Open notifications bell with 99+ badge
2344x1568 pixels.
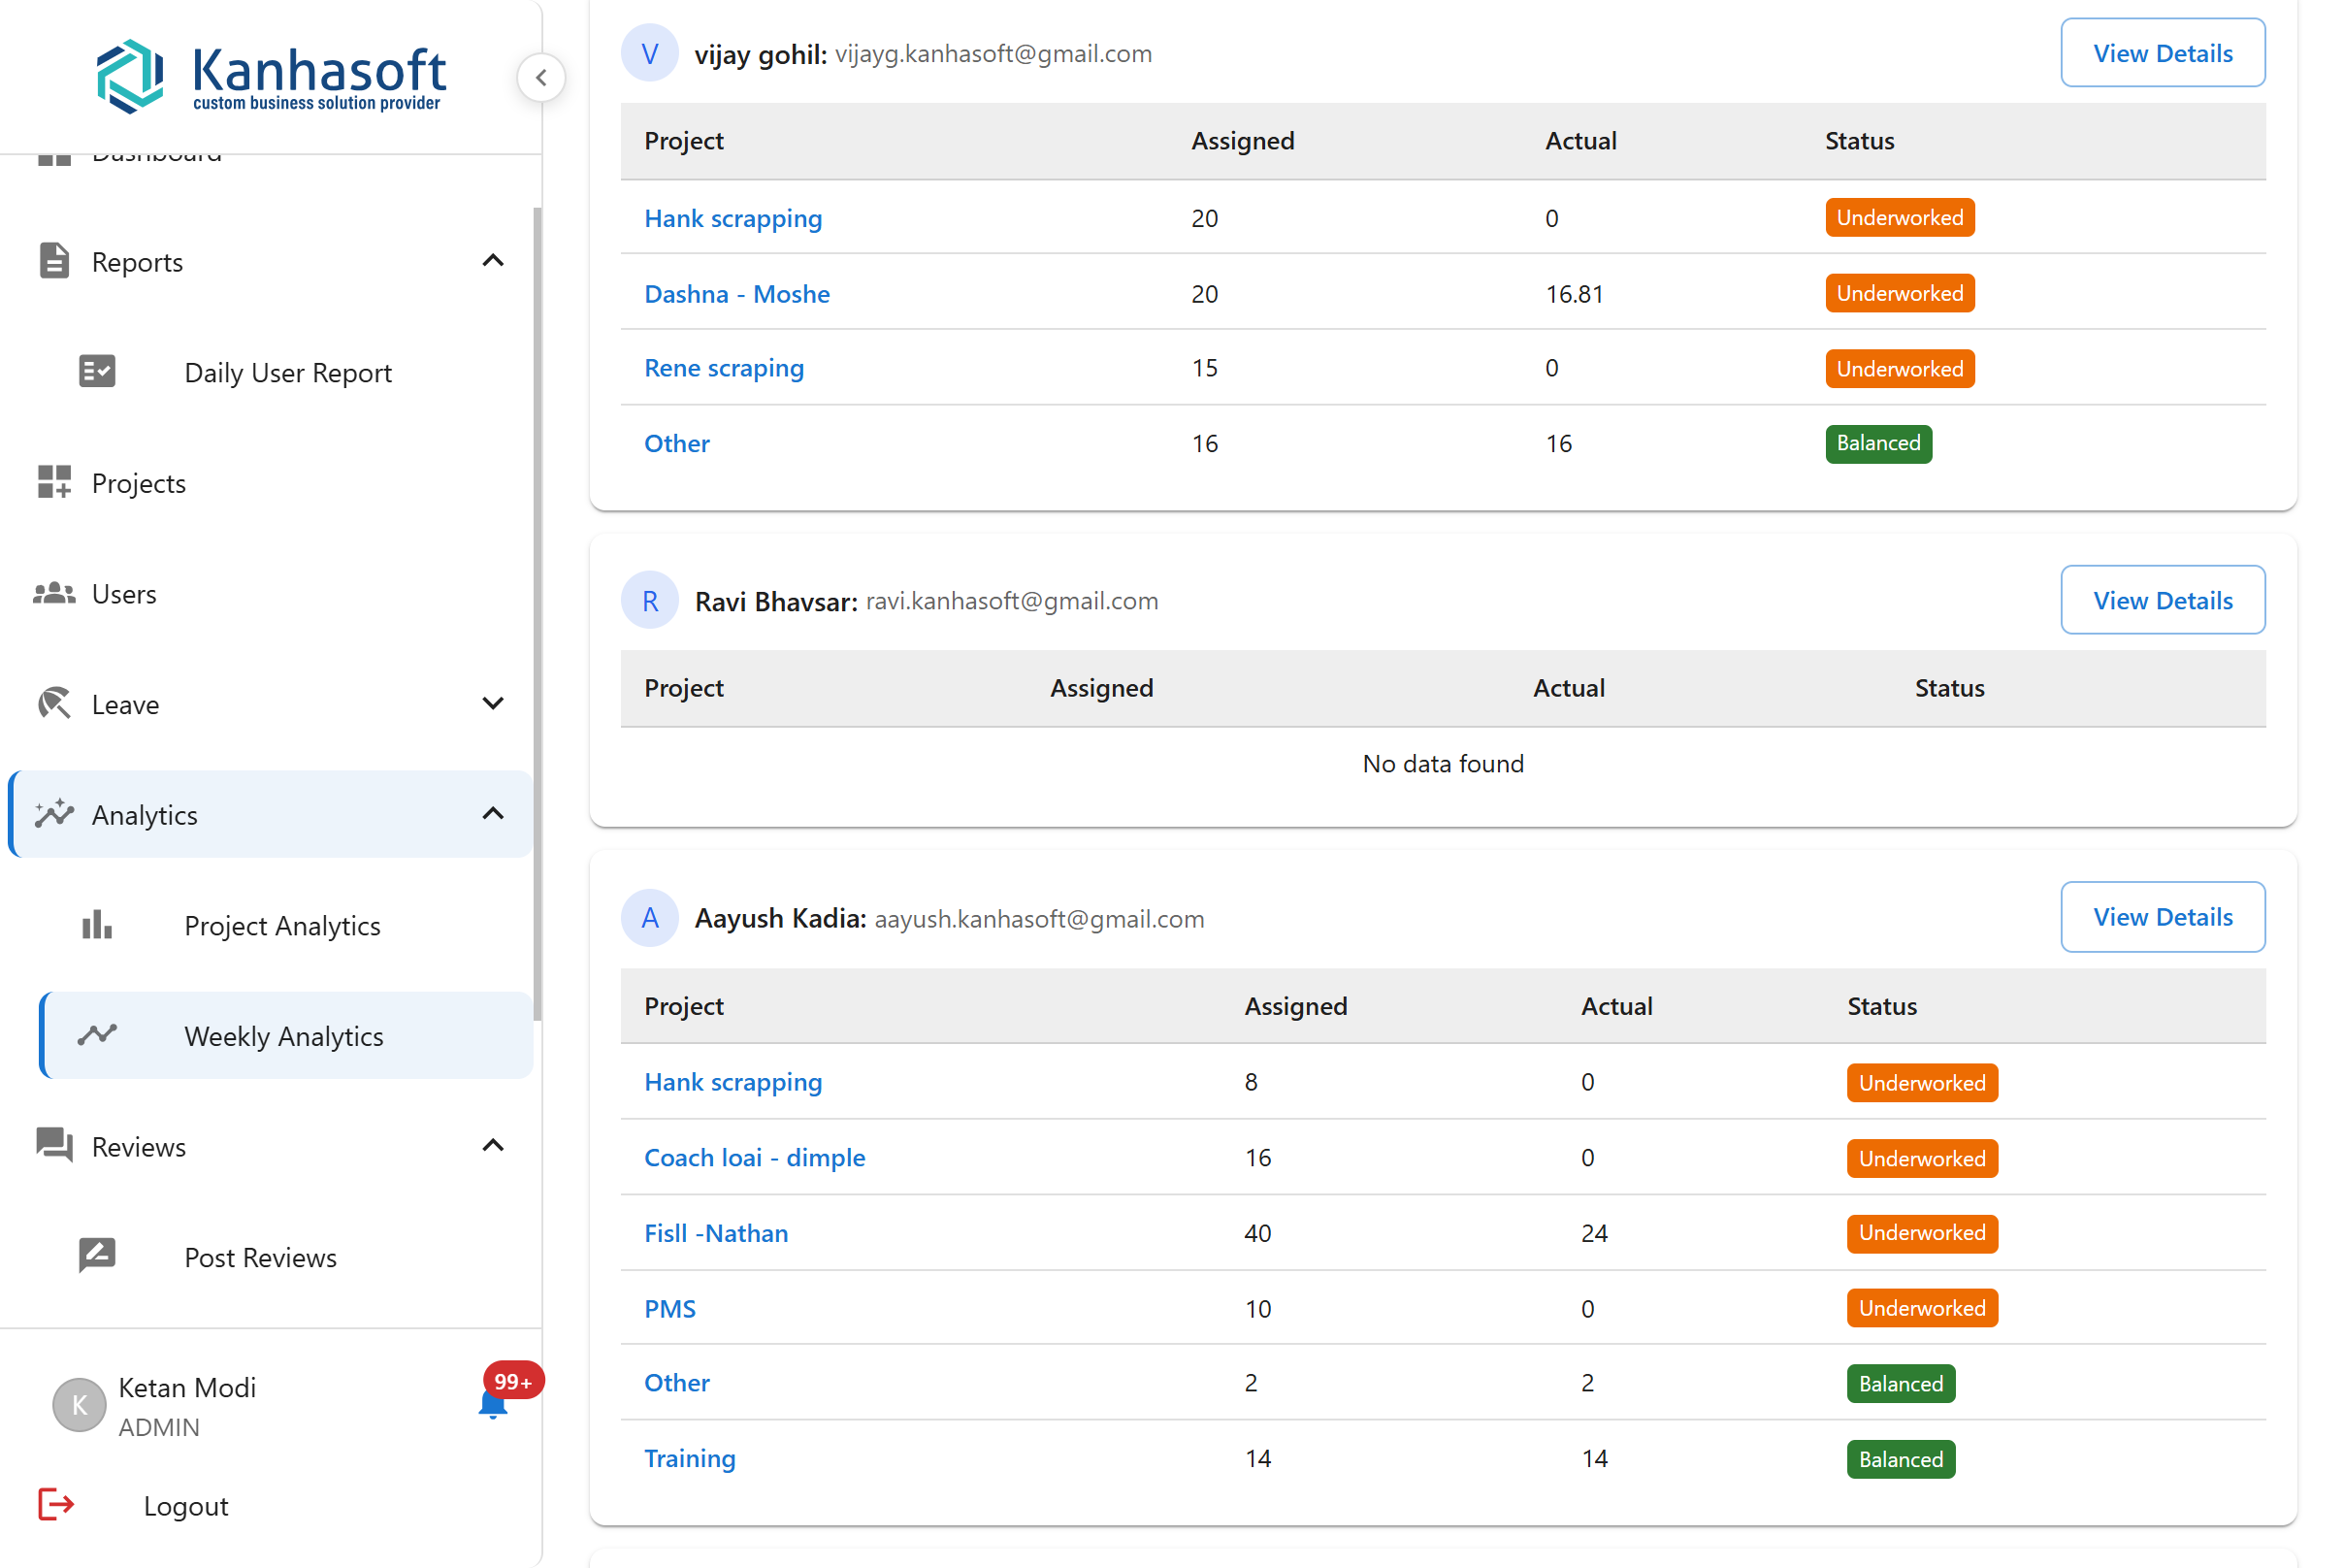(493, 1405)
